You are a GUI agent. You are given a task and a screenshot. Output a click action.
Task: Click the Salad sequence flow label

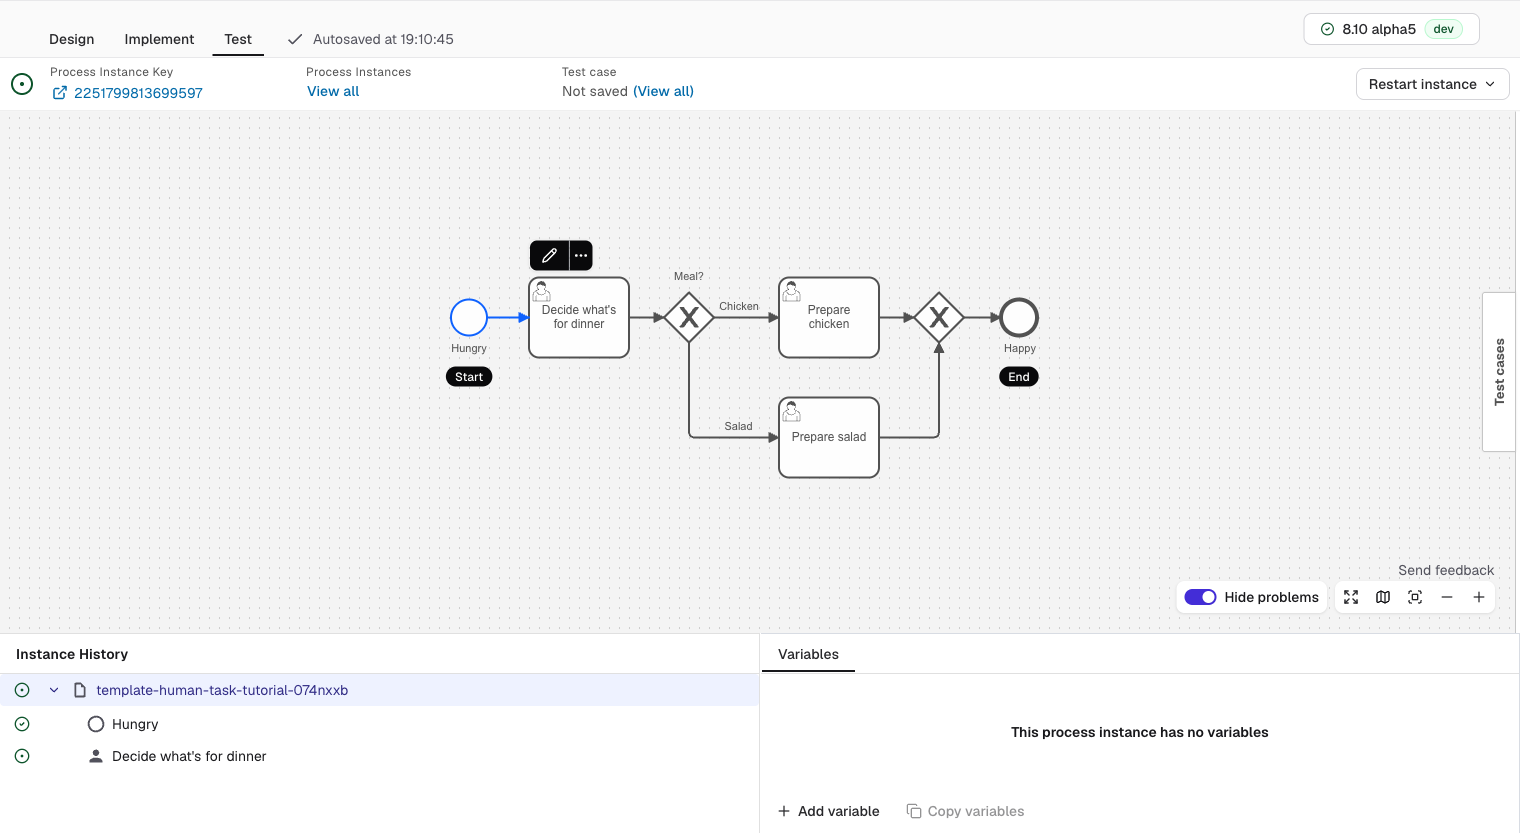point(738,426)
